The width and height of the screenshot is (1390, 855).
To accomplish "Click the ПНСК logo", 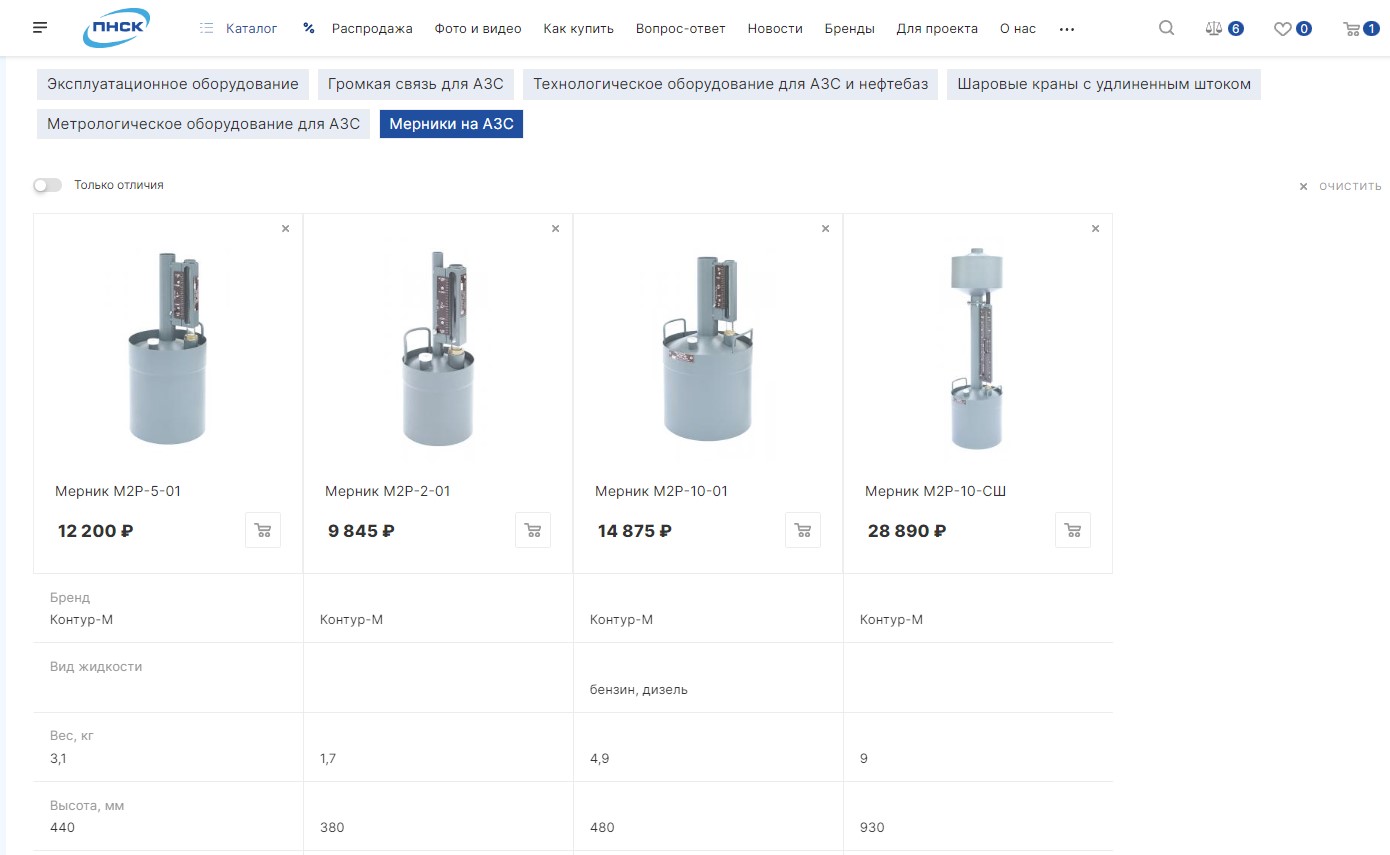I will click(x=117, y=28).
